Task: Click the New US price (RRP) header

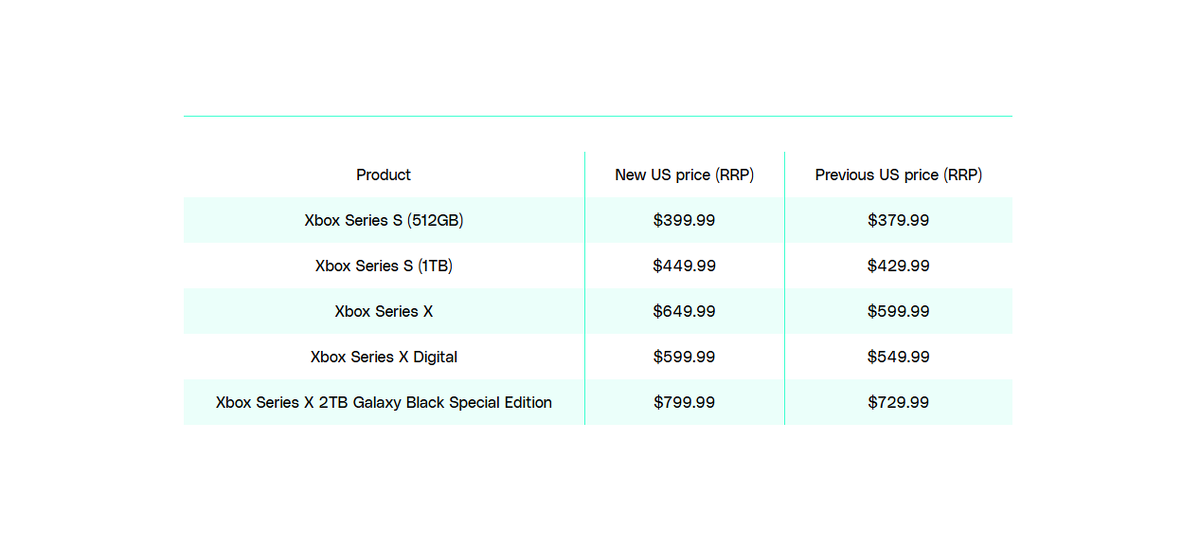Action: (x=684, y=175)
